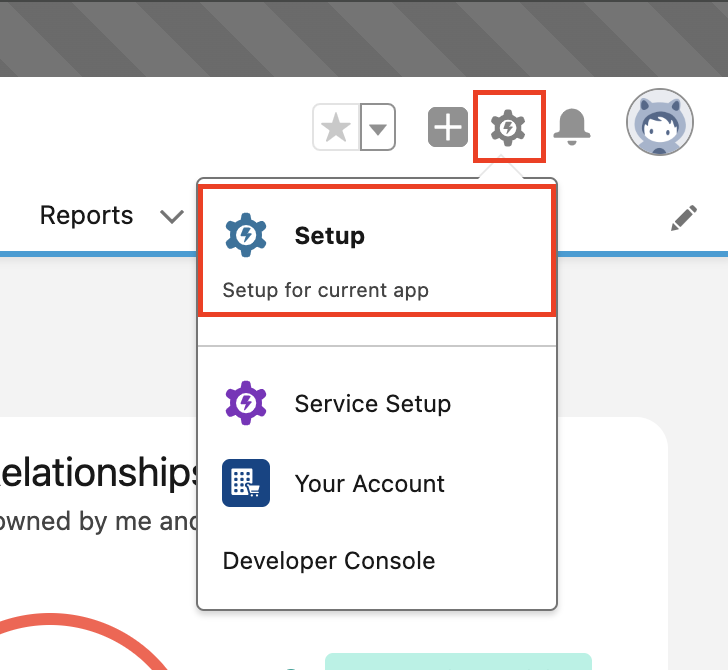This screenshot has height=670, width=728.
Task: Select Your Account menu entry
Action: pyautogui.click(x=377, y=483)
